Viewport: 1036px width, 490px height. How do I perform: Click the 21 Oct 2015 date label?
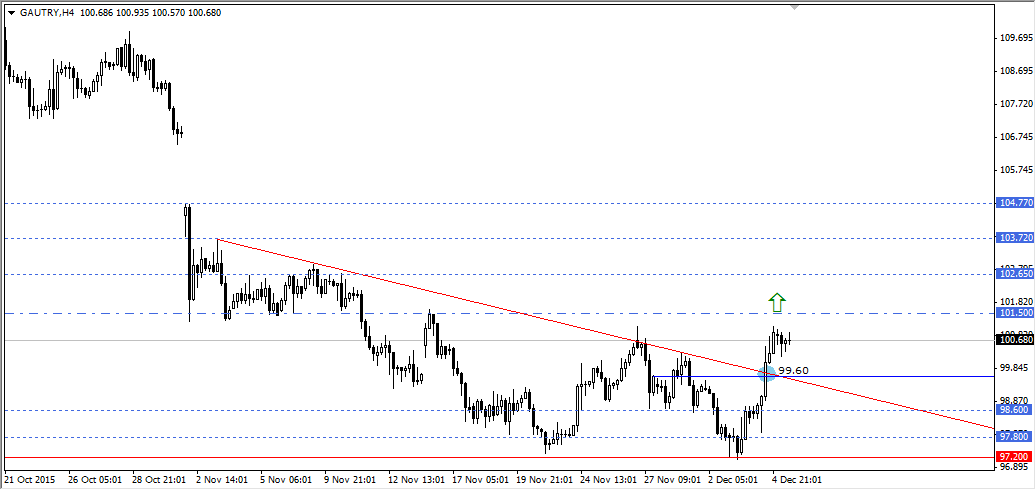click(30, 480)
